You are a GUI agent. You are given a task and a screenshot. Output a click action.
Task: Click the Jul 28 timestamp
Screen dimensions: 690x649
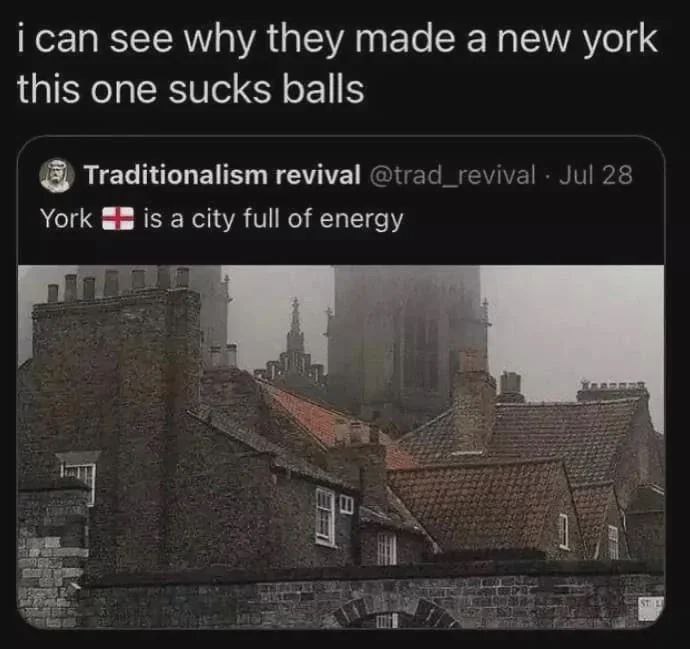pos(596,175)
